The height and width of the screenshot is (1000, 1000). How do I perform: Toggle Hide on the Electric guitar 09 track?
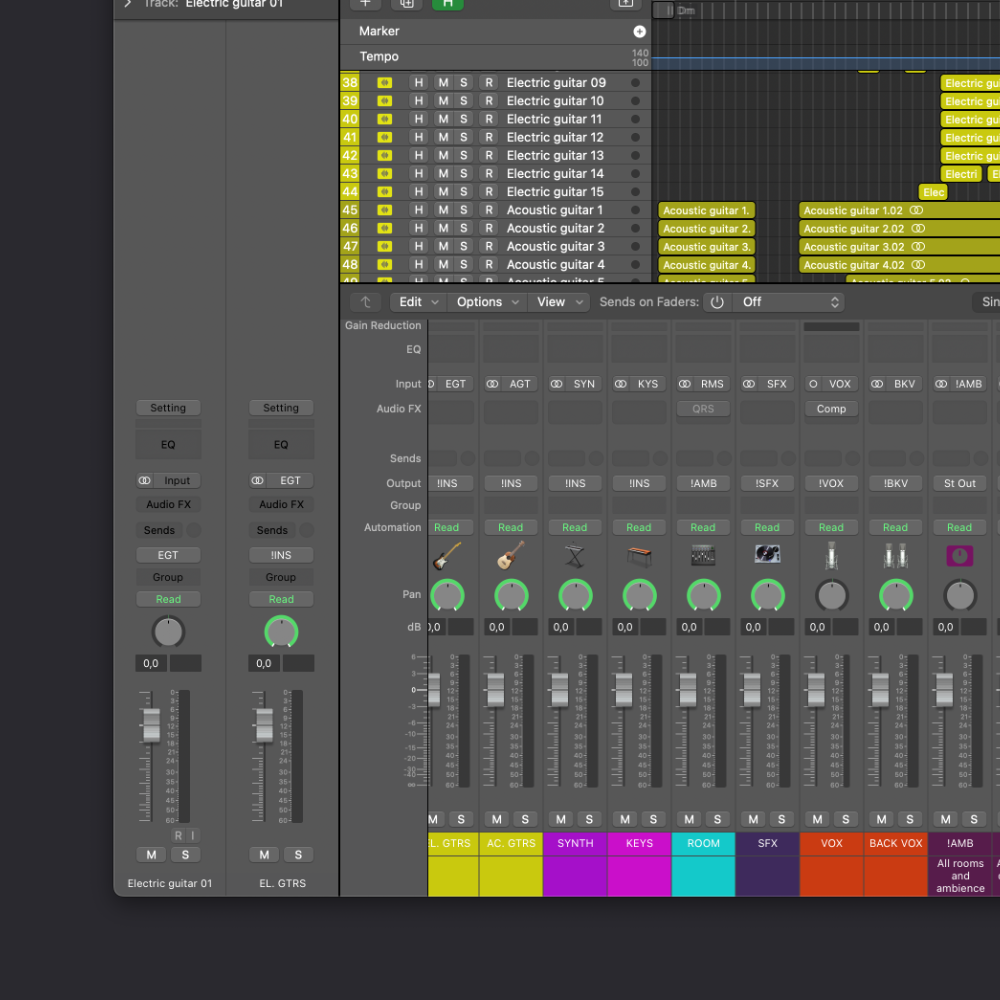tap(418, 82)
